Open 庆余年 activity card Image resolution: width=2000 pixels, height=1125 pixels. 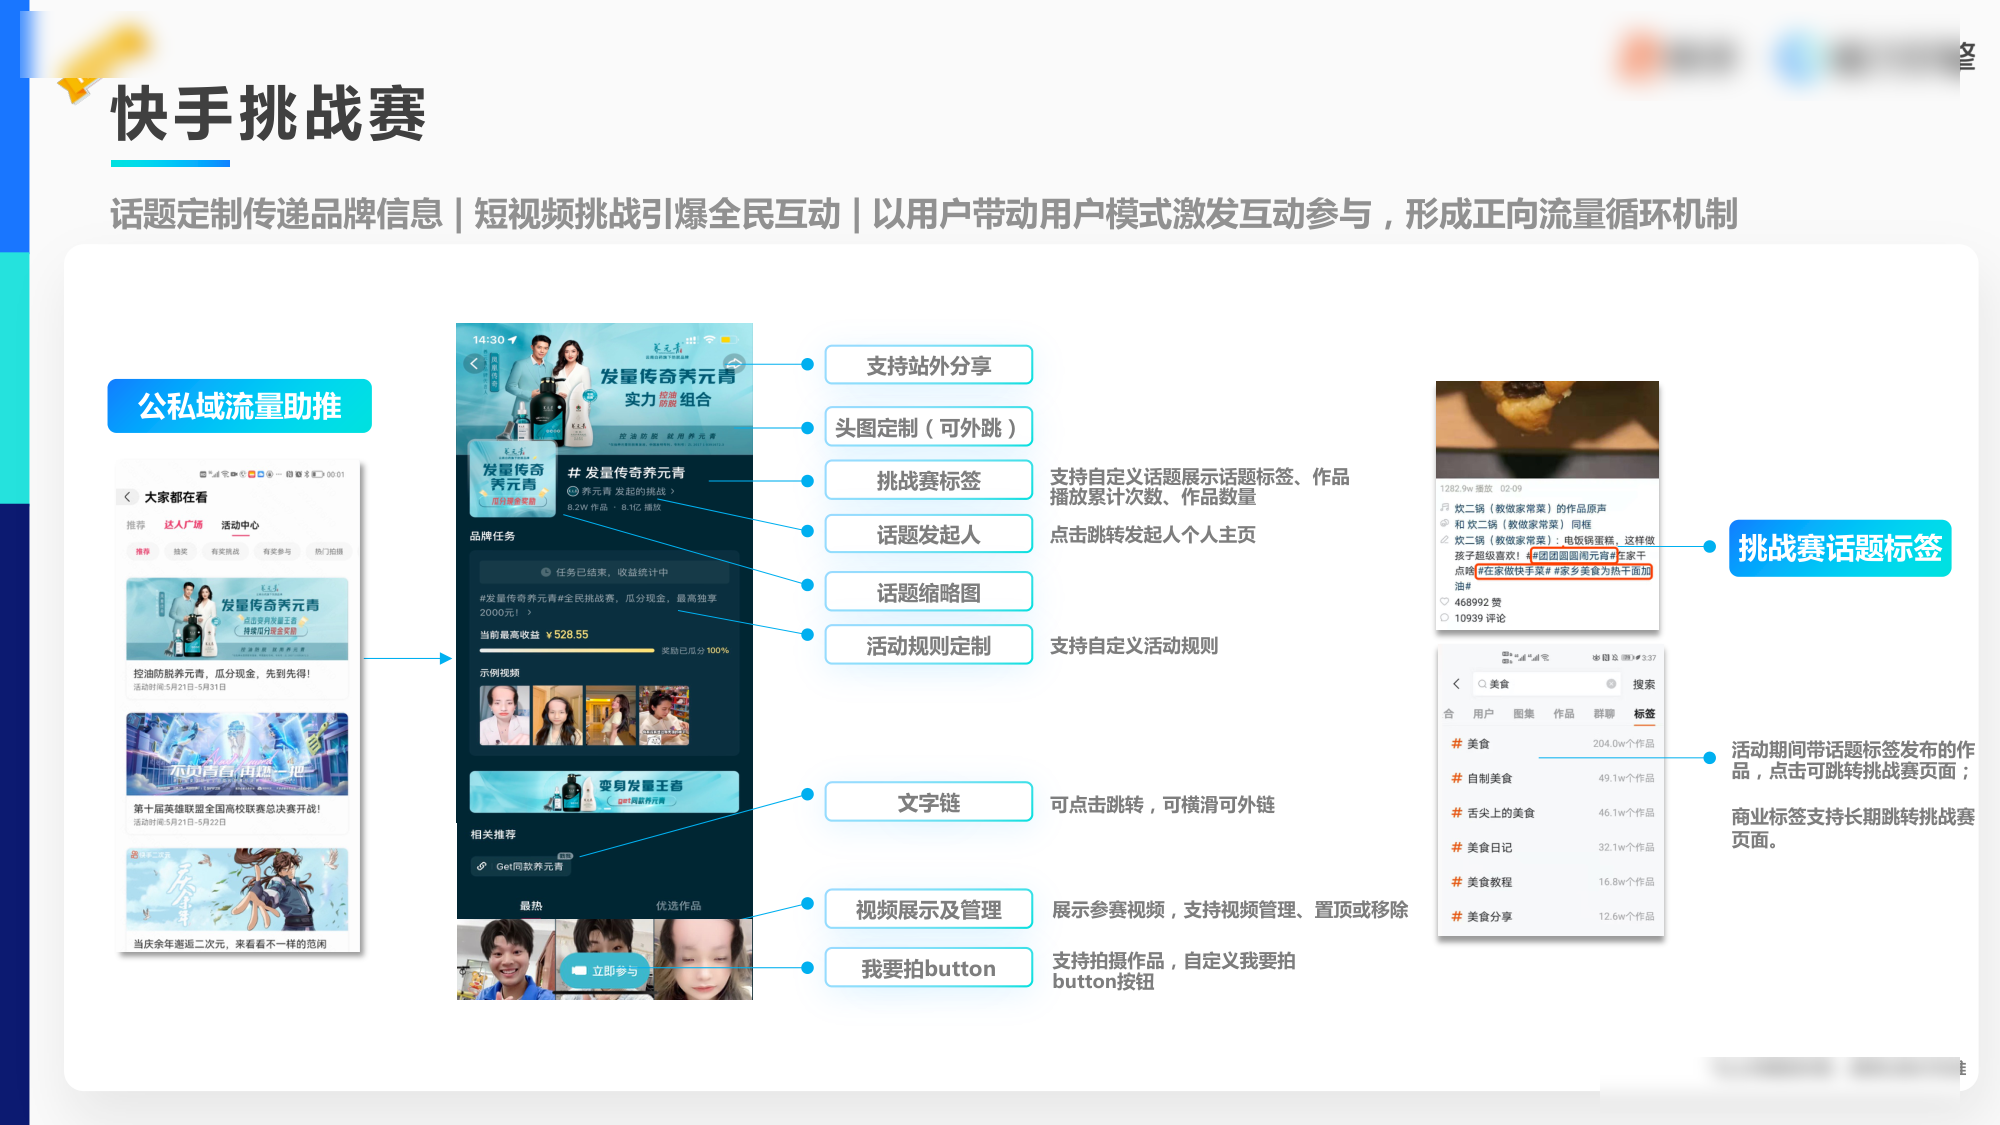(x=237, y=899)
